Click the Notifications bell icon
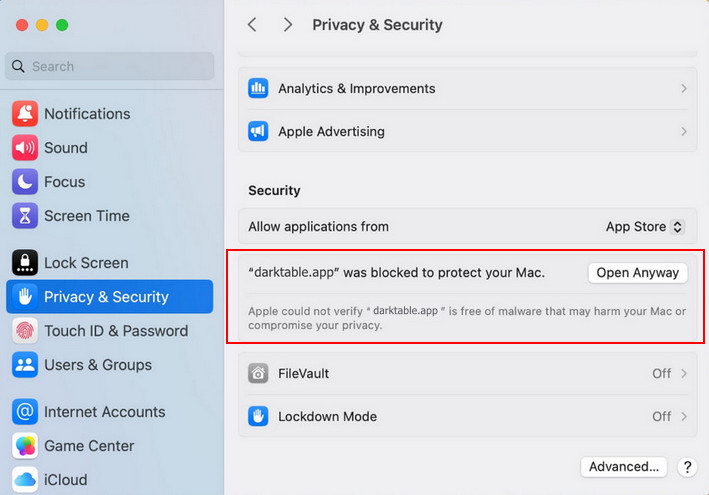 [x=25, y=114]
